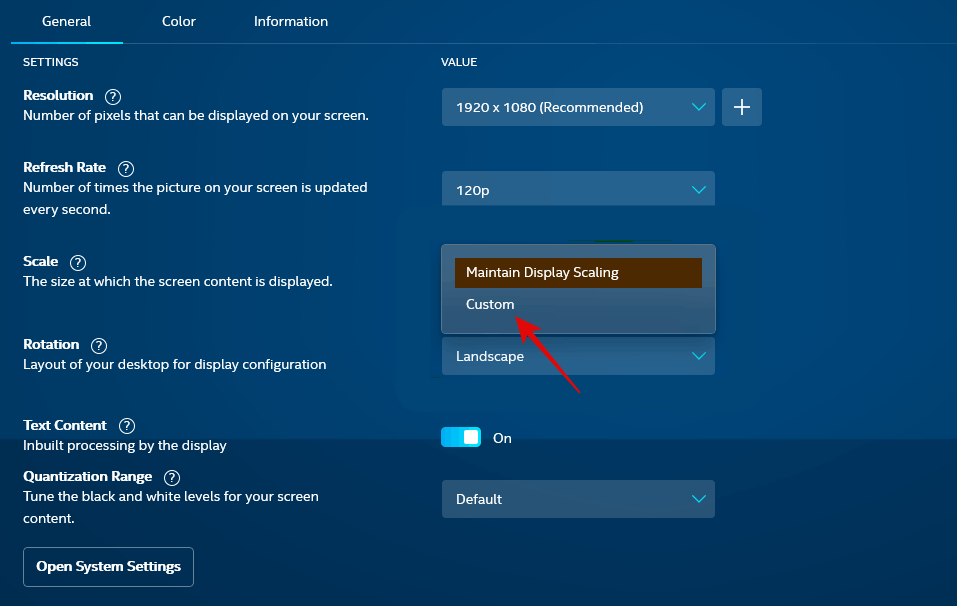Add a custom resolution with the plus button
Viewport: 957px width, 606px height.
(x=741, y=107)
